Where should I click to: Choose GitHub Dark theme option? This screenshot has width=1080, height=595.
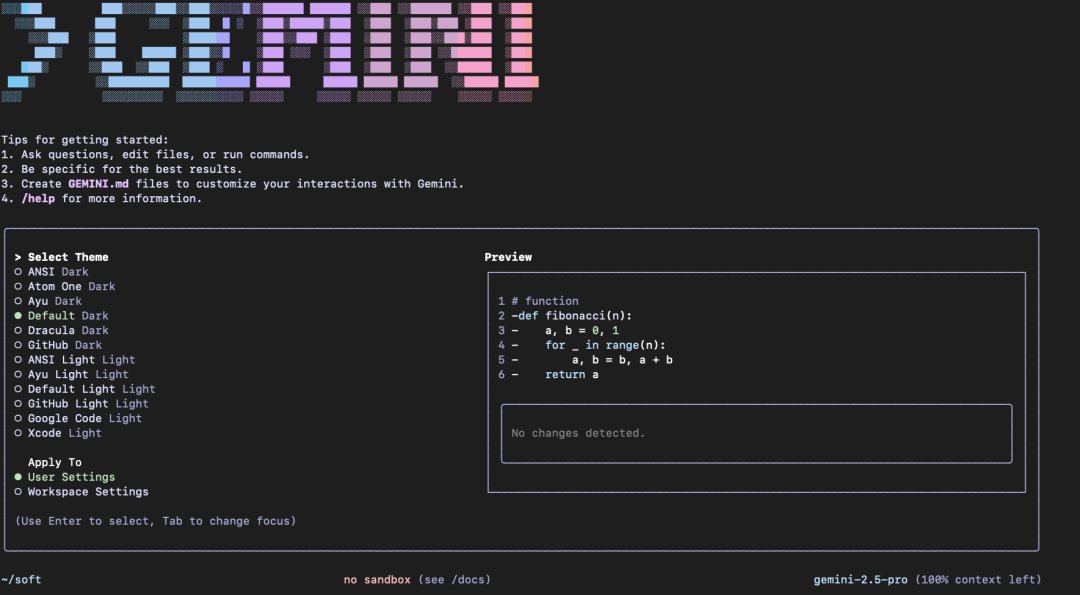click(58, 345)
